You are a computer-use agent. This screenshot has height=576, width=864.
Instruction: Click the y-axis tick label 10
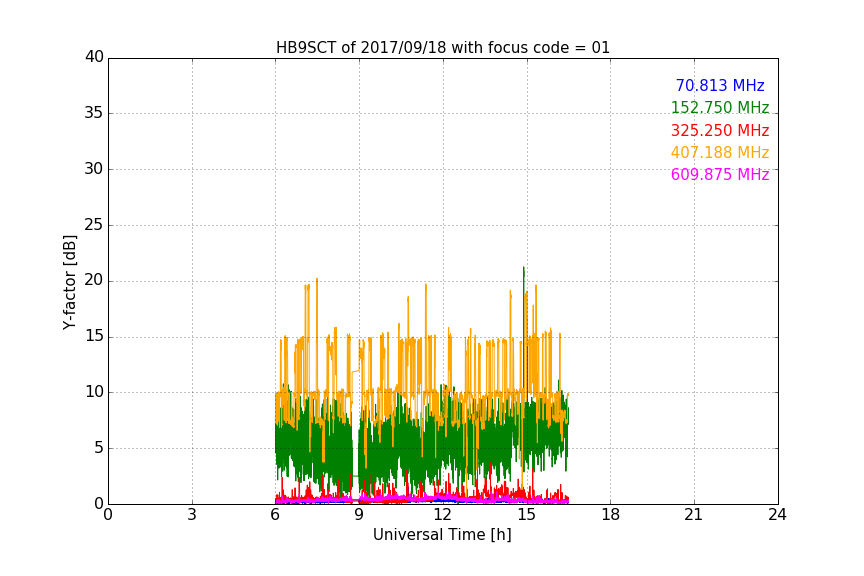tap(94, 392)
